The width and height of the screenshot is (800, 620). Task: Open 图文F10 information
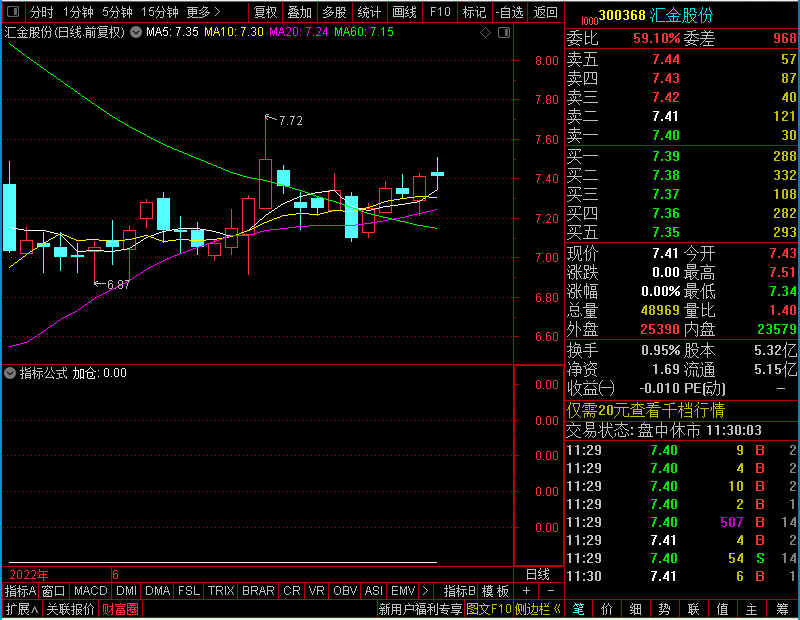point(489,609)
